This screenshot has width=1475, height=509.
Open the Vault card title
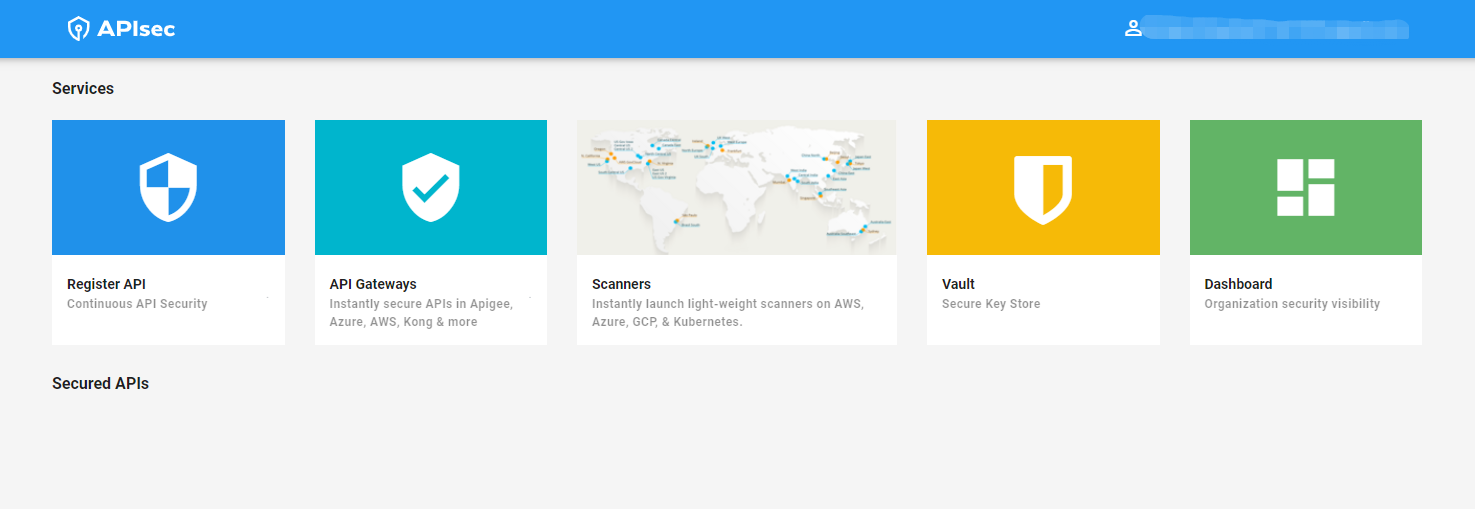958,284
